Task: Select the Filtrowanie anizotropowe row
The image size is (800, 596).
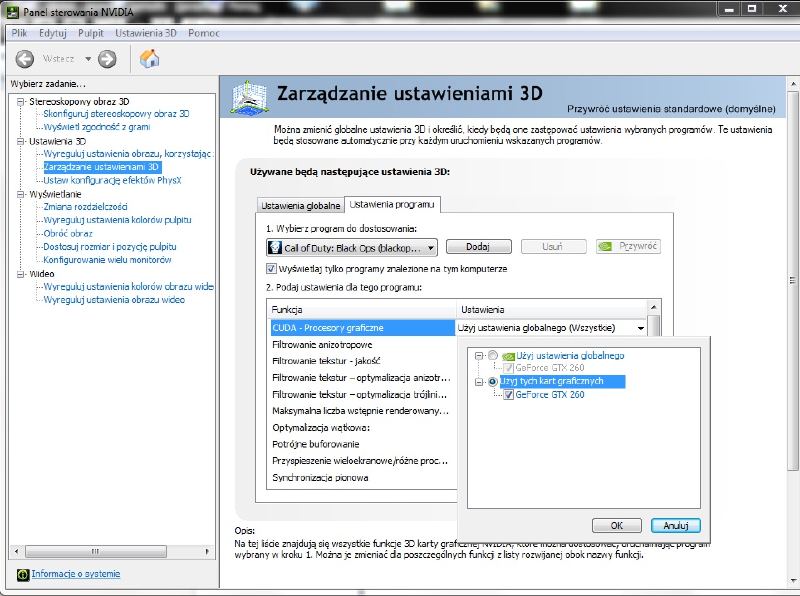Action: coord(363,345)
